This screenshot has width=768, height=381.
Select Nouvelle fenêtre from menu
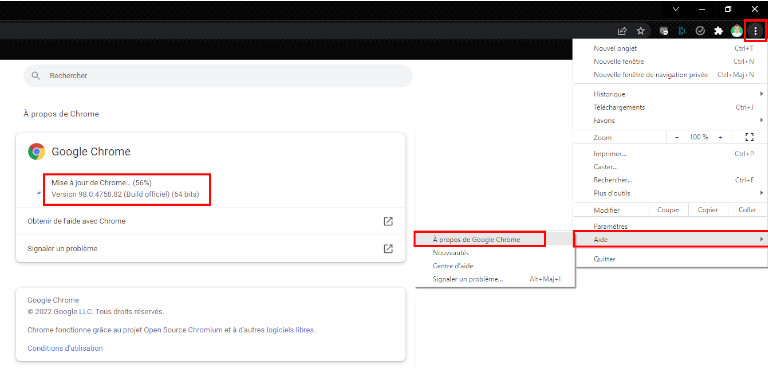(x=670, y=62)
